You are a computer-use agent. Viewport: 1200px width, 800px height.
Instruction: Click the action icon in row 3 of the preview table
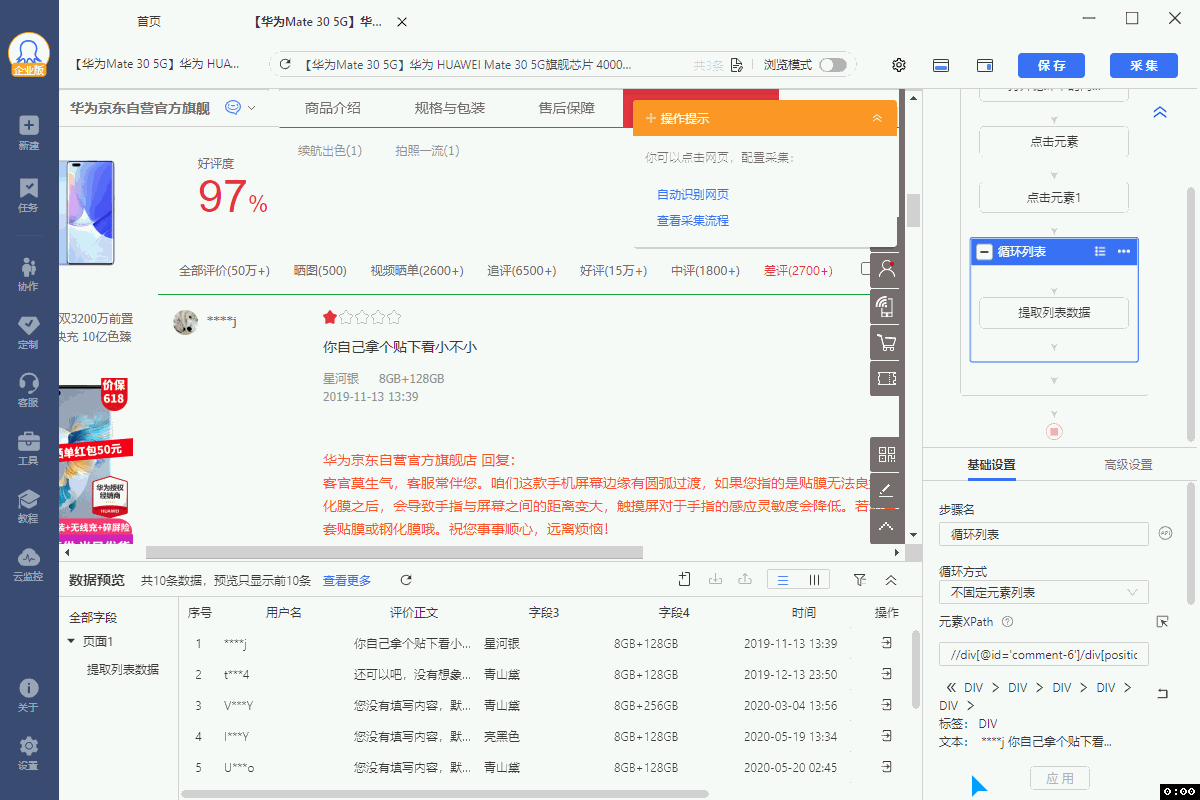[887, 705]
